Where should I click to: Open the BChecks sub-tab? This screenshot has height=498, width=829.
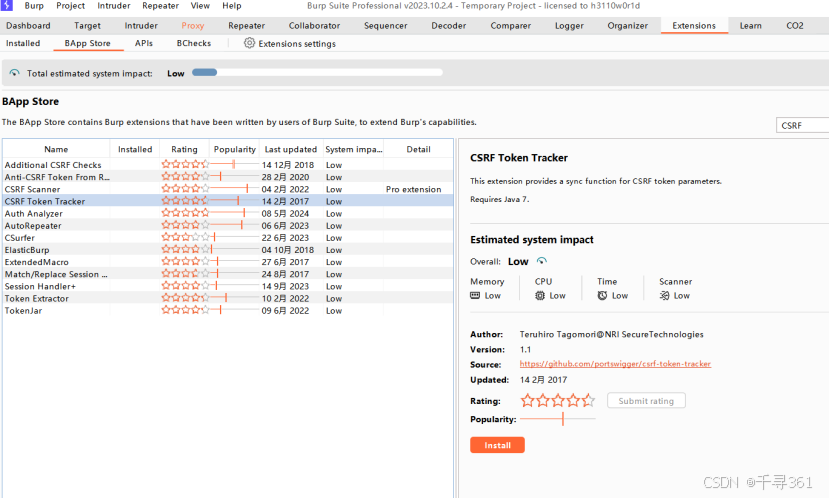point(194,43)
